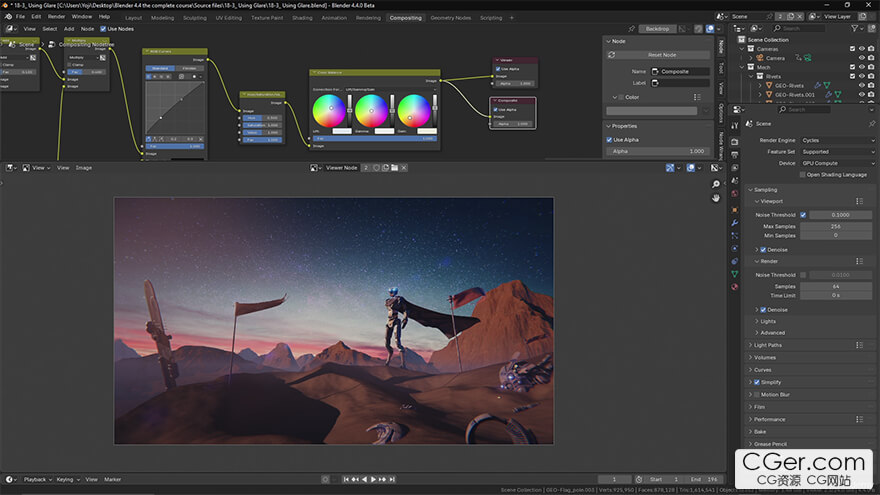Toggle the Backdrop button
The image size is (880, 495).
pyautogui.click(x=657, y=29)
